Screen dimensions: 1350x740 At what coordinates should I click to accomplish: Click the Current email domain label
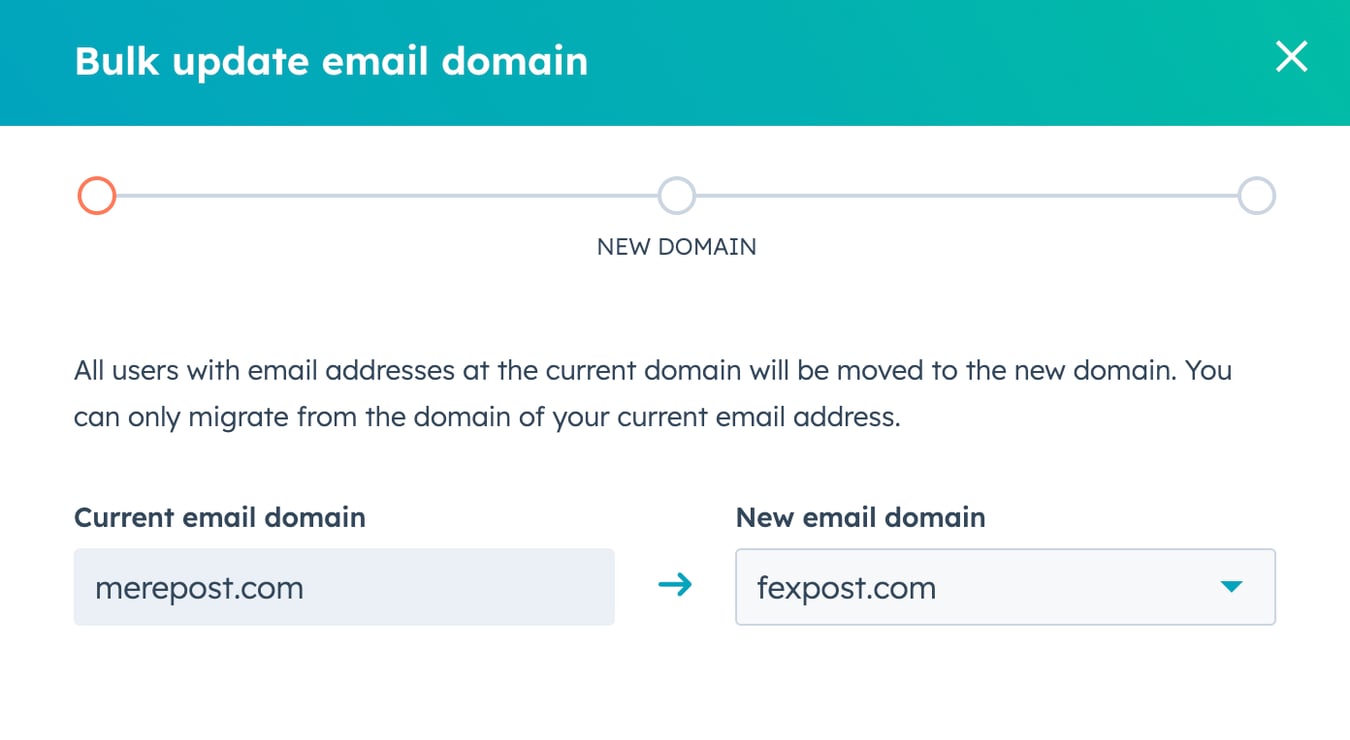coord(219,517)
